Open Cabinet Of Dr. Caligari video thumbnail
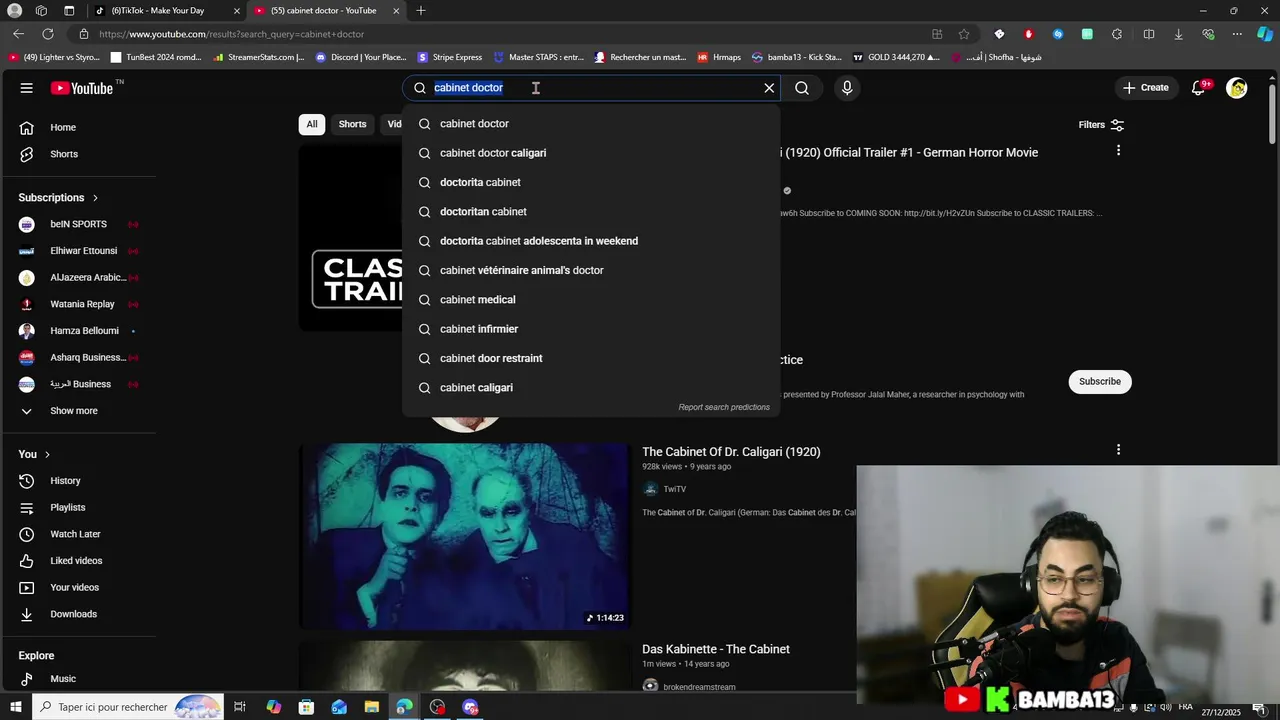 coord(465,536)
